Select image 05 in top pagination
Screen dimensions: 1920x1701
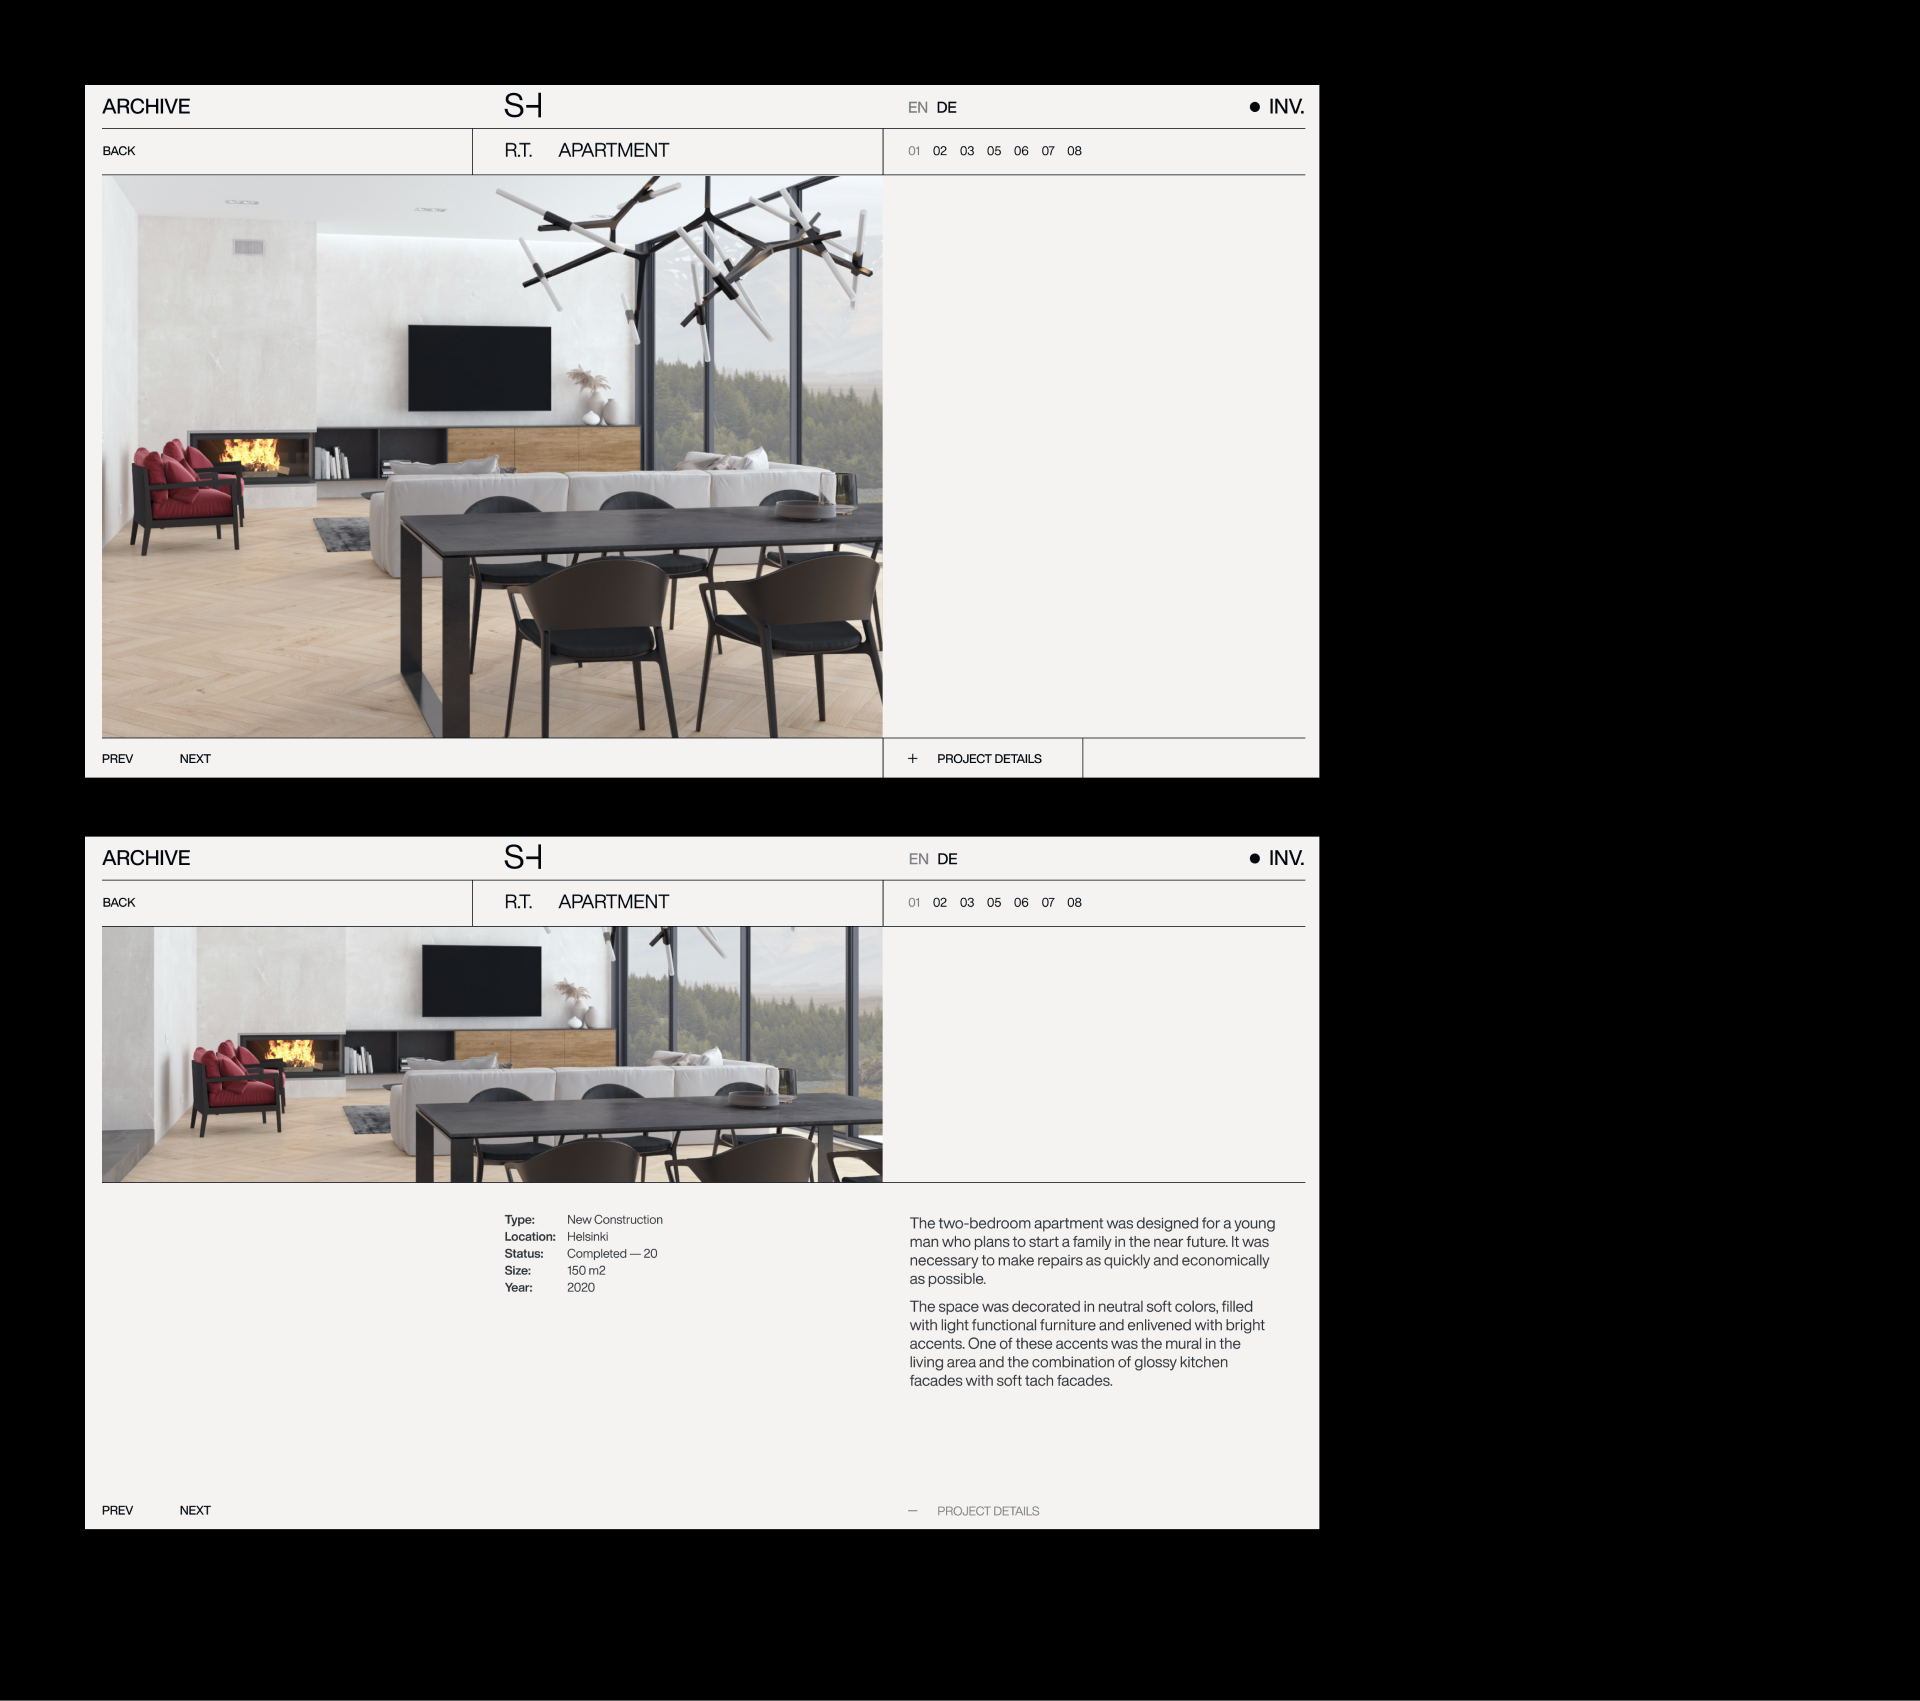[x=993, y=151]
